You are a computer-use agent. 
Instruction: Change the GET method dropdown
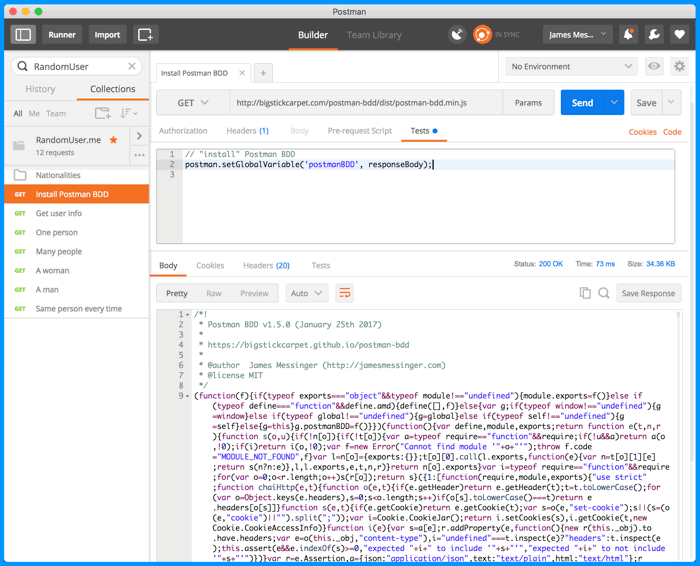click(x=193, y=103)
